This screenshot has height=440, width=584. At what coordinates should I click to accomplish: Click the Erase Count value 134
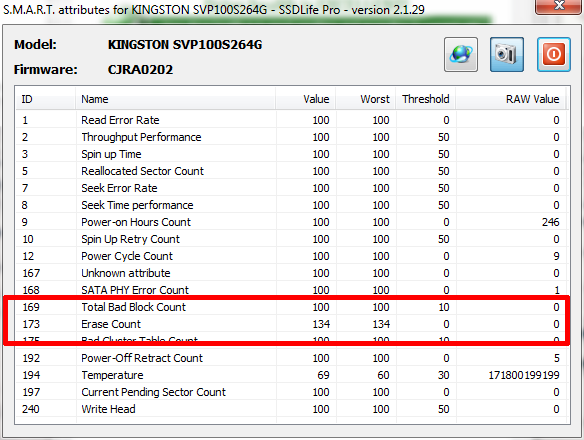tap(321, 324)
